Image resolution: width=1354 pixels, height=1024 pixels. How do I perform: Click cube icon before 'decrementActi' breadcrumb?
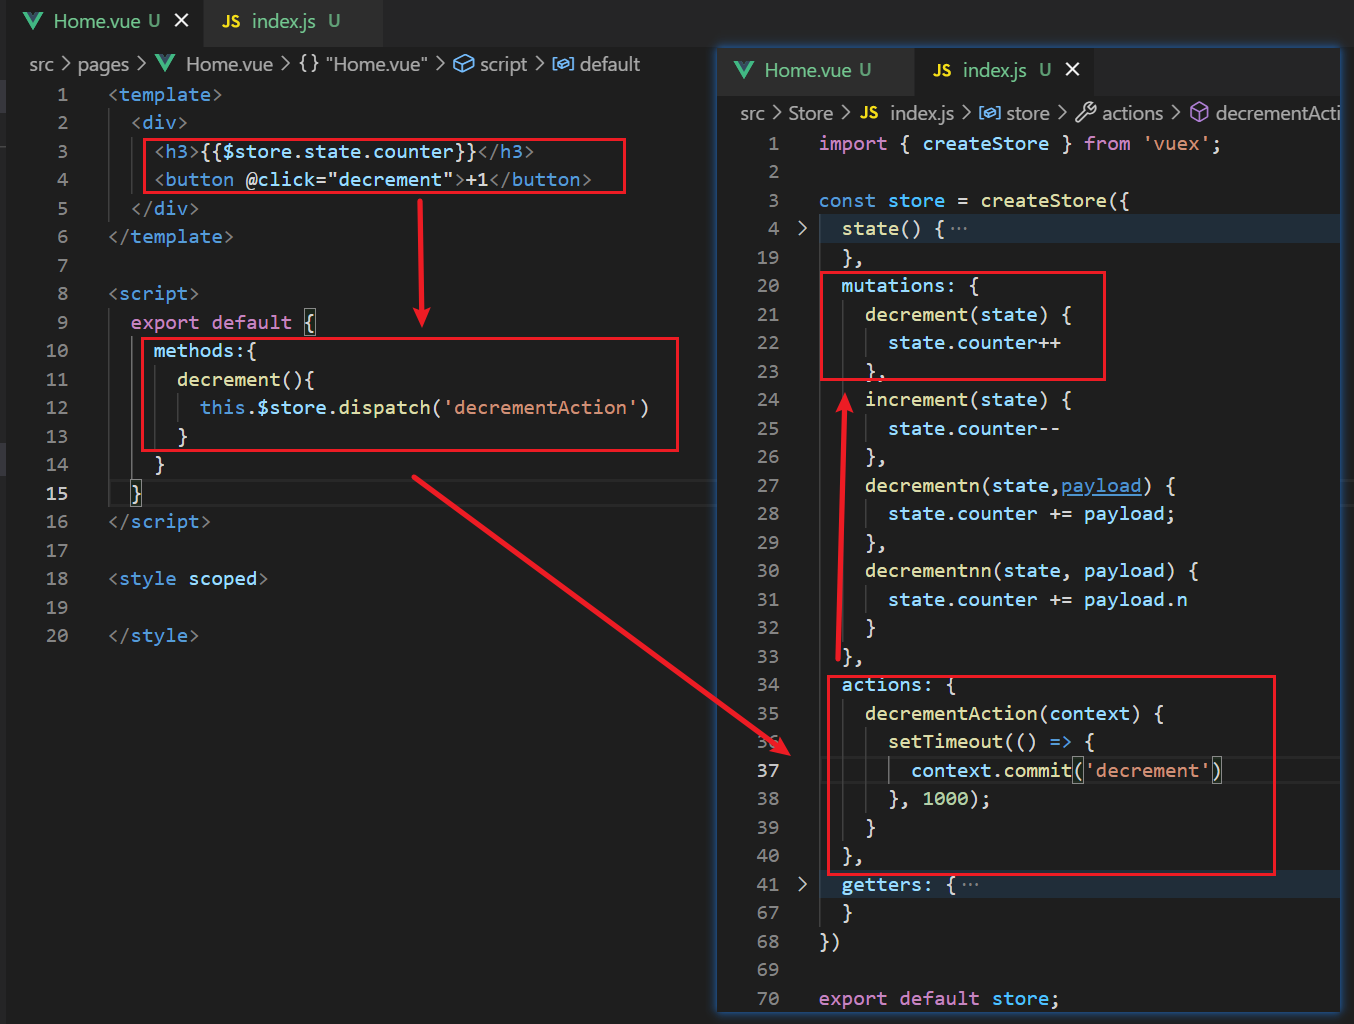1199,113
